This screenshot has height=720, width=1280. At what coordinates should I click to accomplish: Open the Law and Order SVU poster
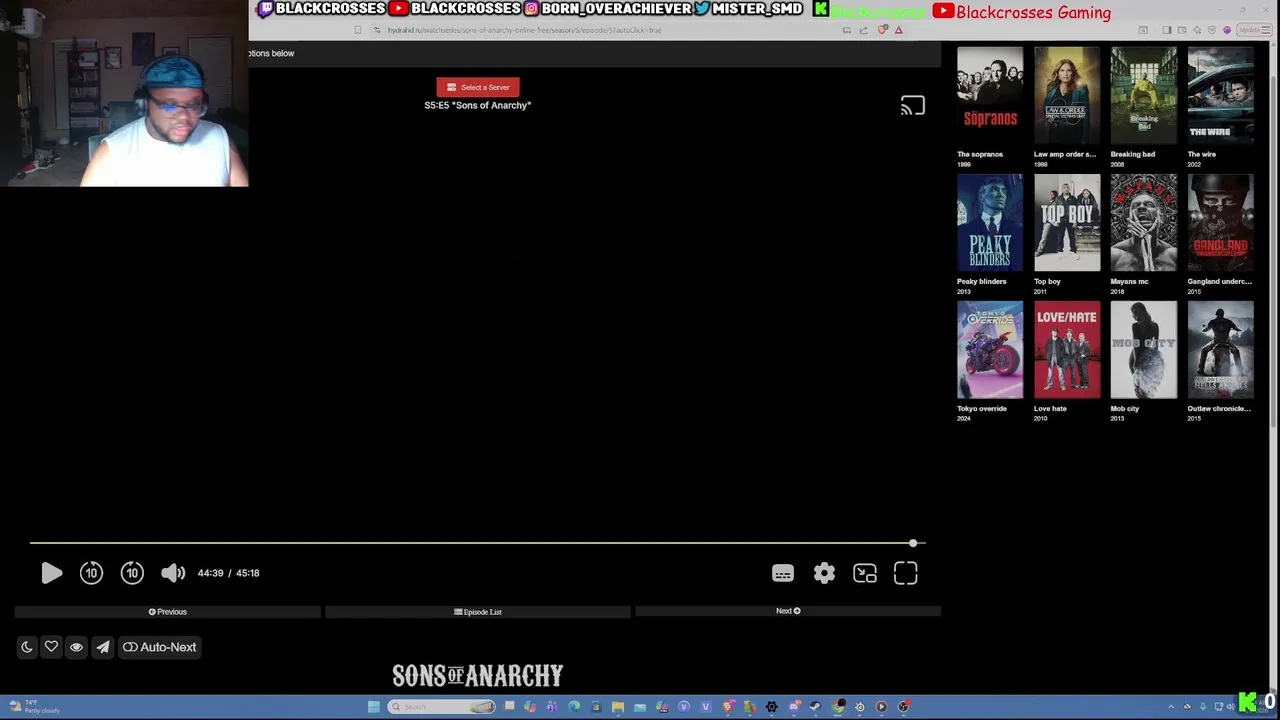1067,95
